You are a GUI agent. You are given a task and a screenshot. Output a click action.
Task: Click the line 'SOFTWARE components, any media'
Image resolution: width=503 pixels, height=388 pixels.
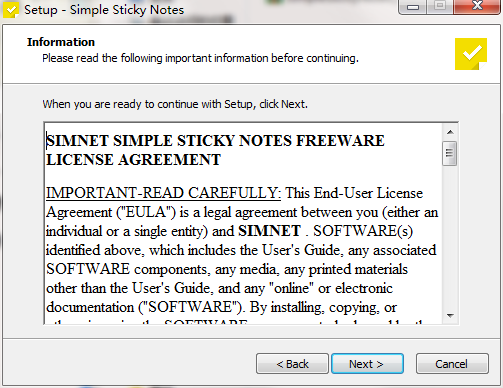point(227,269)
